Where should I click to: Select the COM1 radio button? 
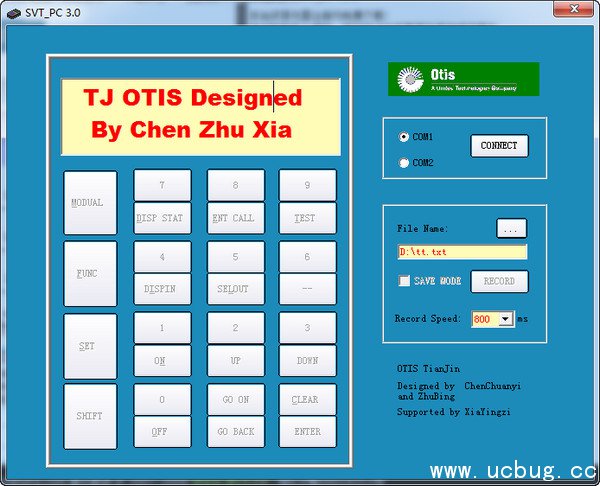[x=404, y=137]
